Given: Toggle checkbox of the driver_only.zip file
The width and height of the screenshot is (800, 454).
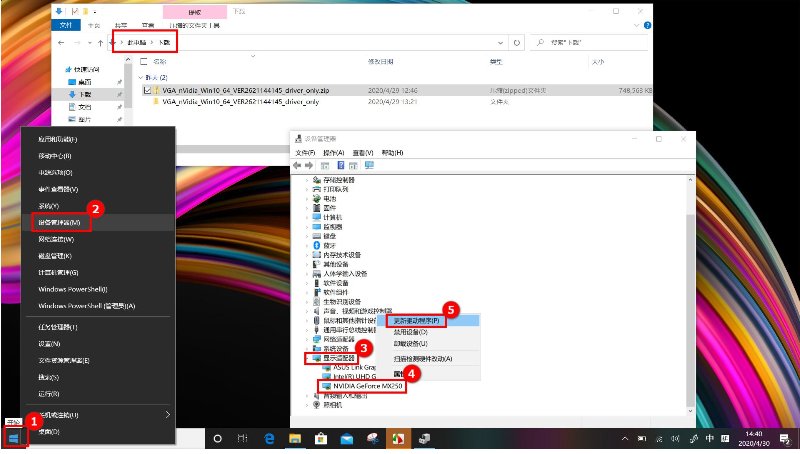Looking at the screenshot, I should tap(147, 90).
